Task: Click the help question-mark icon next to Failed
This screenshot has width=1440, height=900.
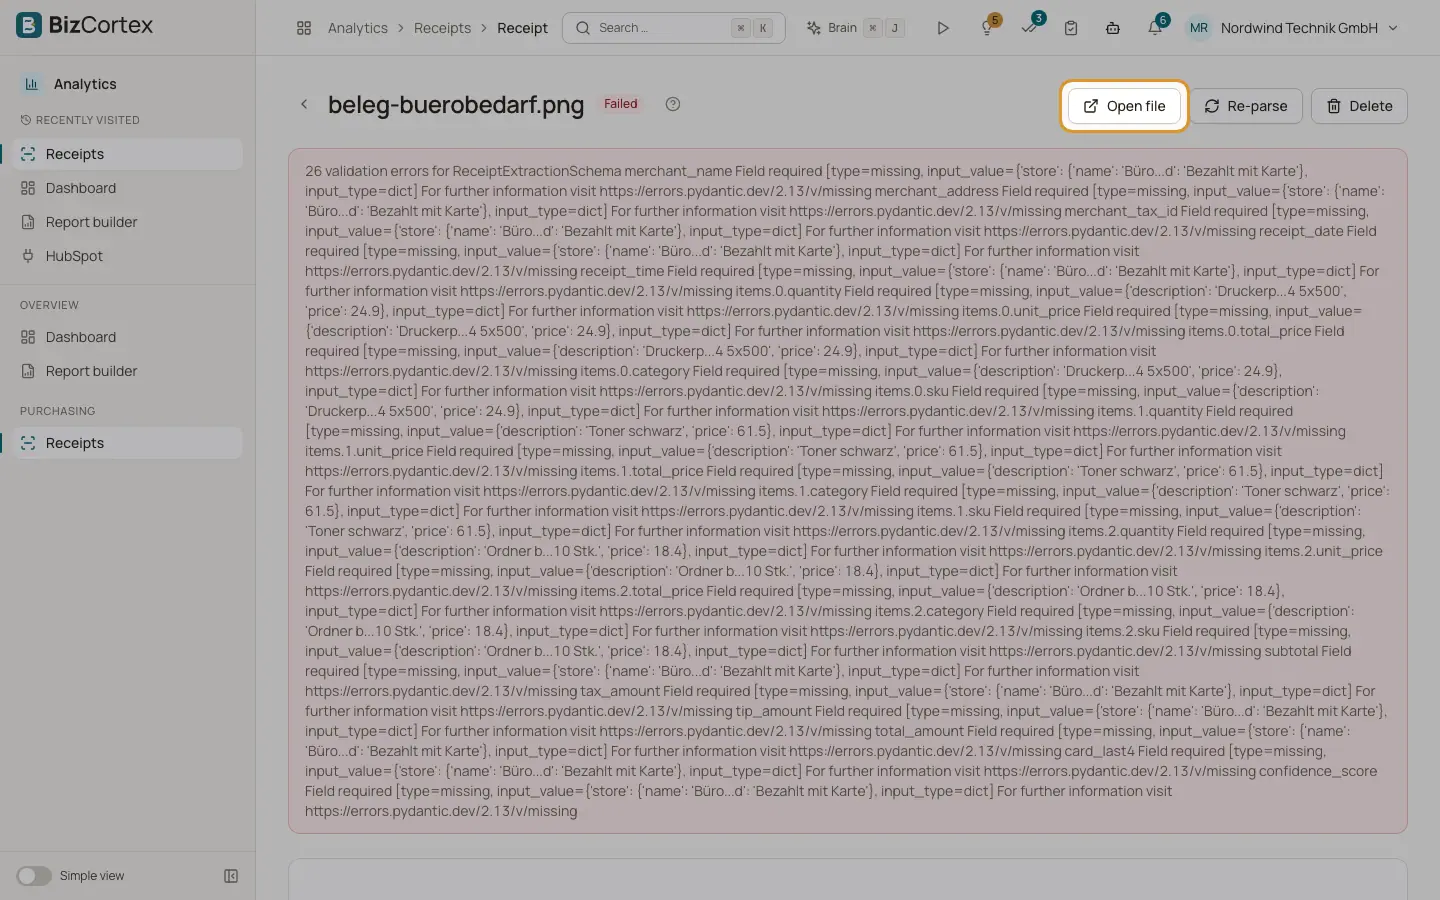Action: [x=673, y=104]
